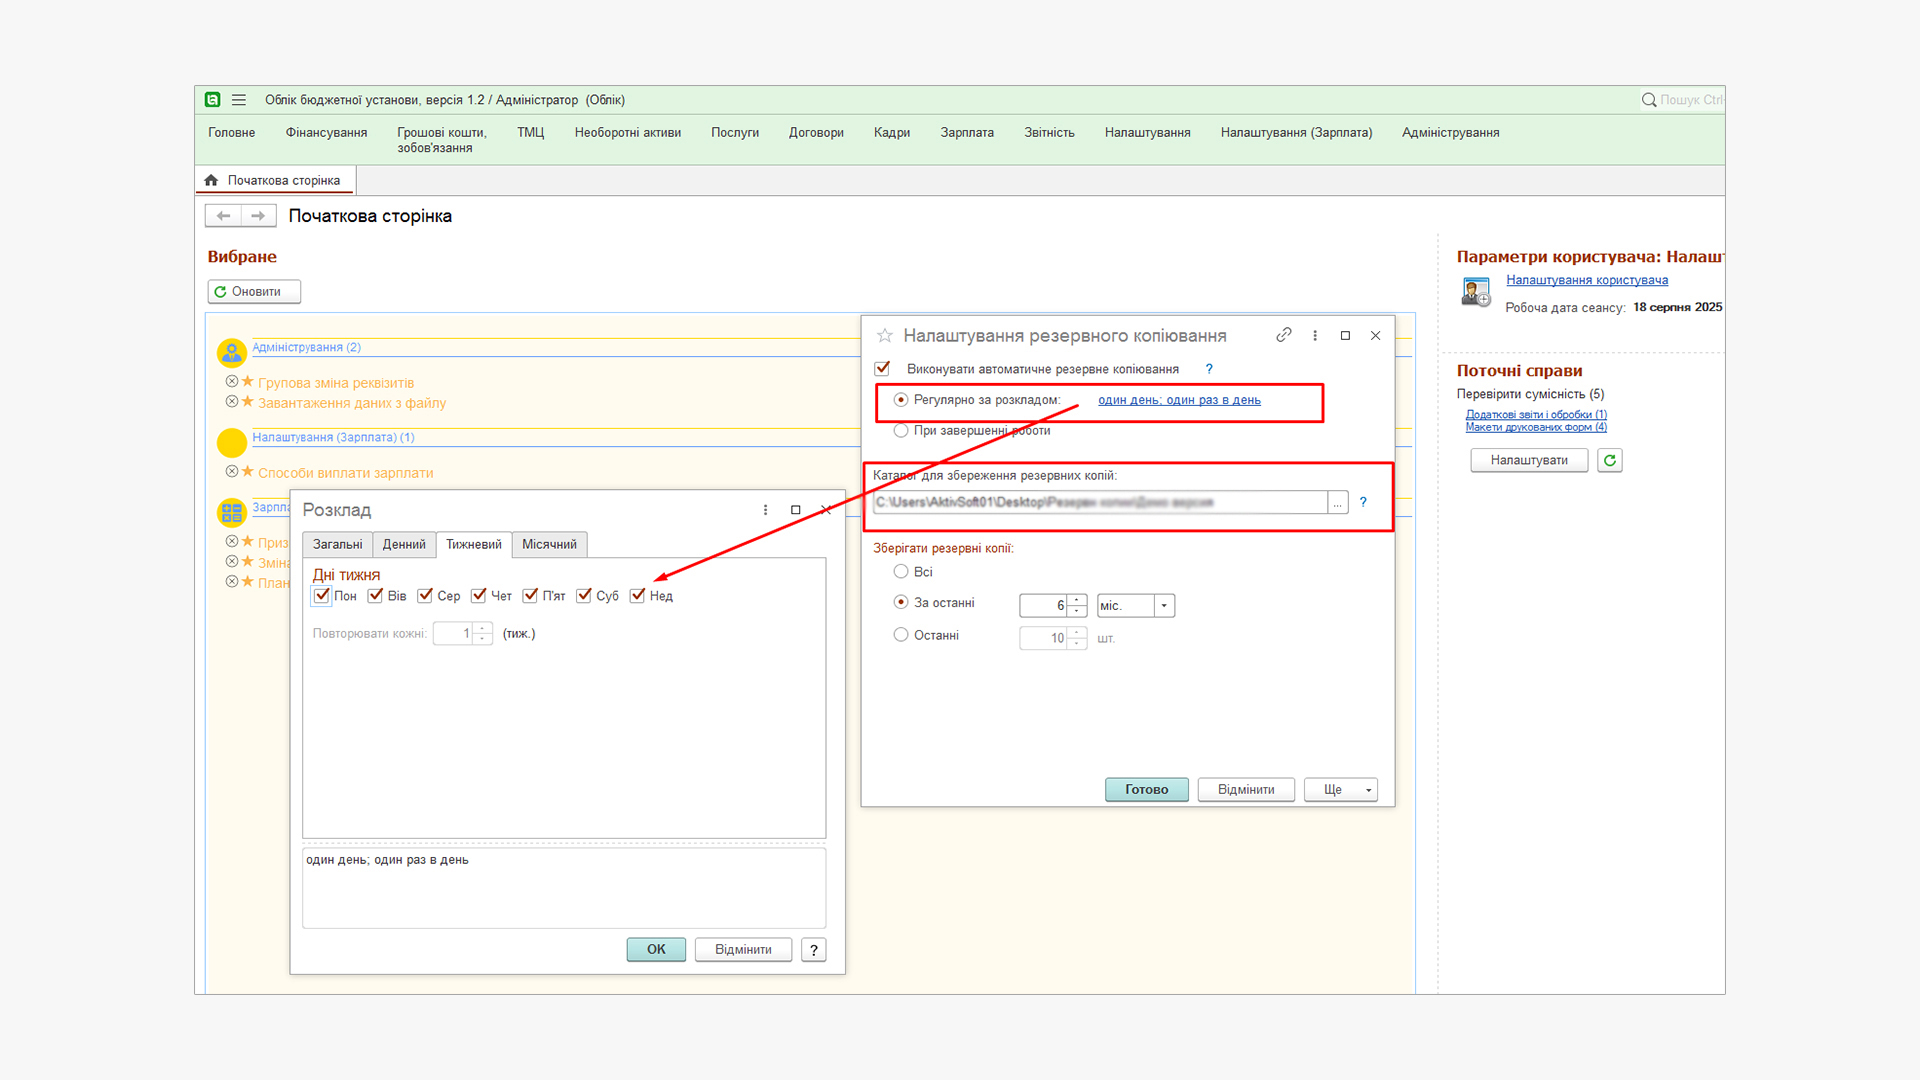Click the back navigation arrow
This screenshot has width=1920, height=1080.
[x=224, y=216]
